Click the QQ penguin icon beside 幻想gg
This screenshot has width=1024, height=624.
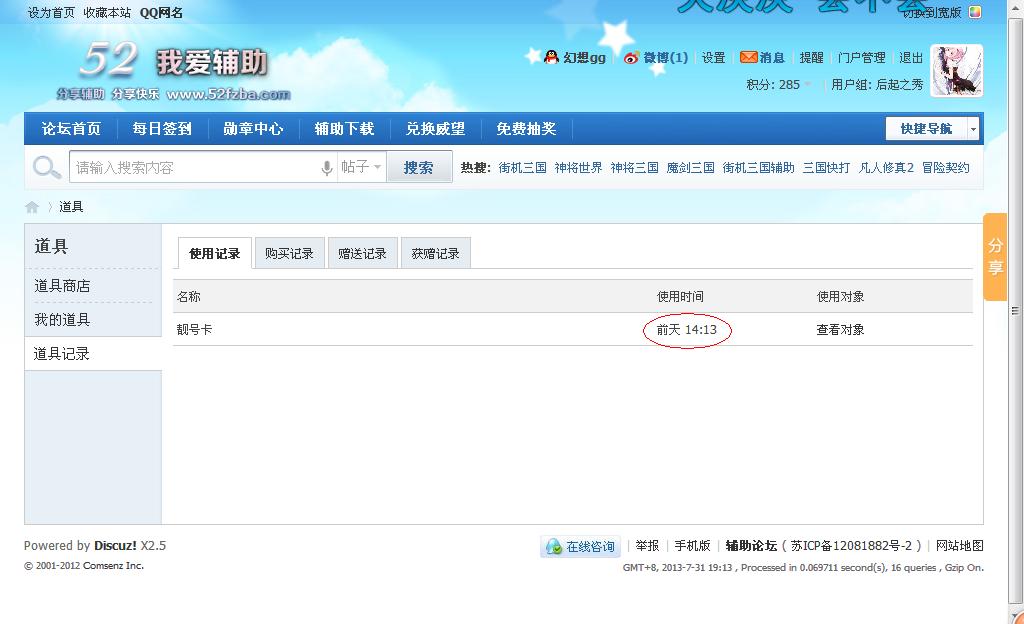[x=551, y=57]
